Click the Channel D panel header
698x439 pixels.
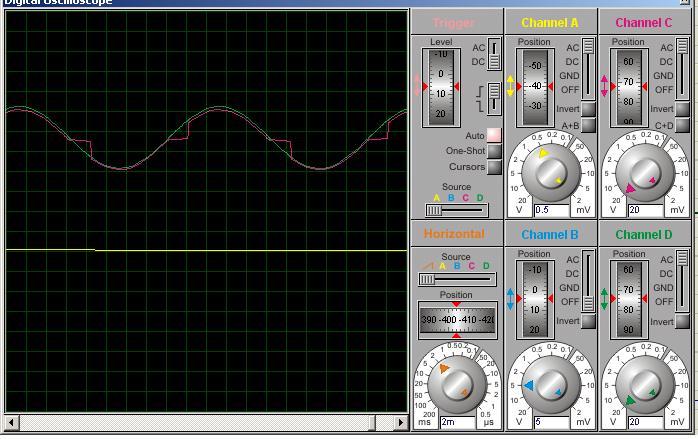click(x=645, y=234)
